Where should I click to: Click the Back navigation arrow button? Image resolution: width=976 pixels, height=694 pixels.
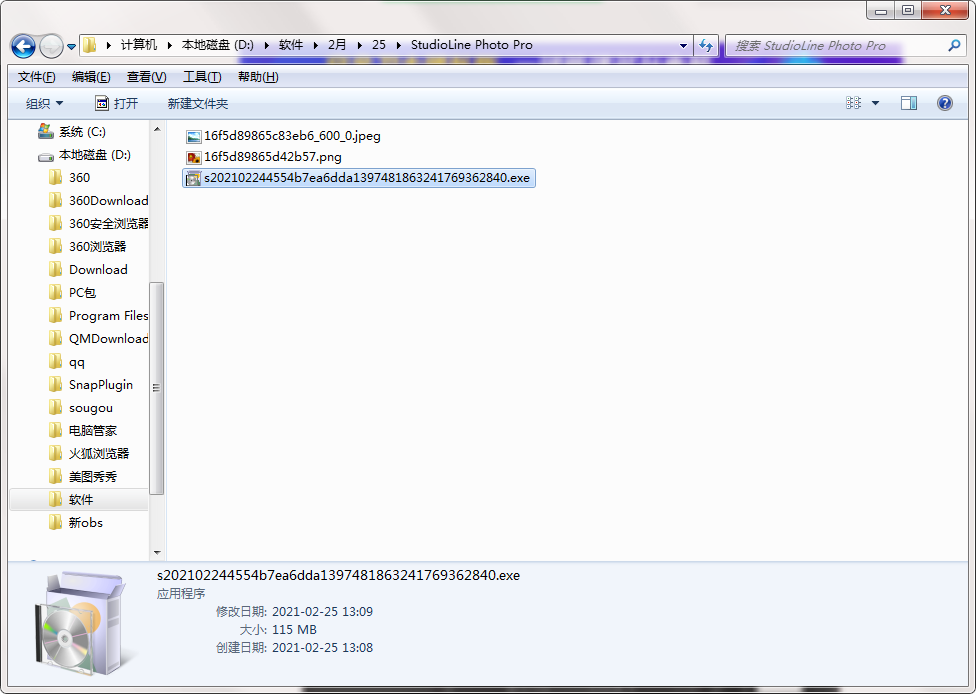coord(23,46)
